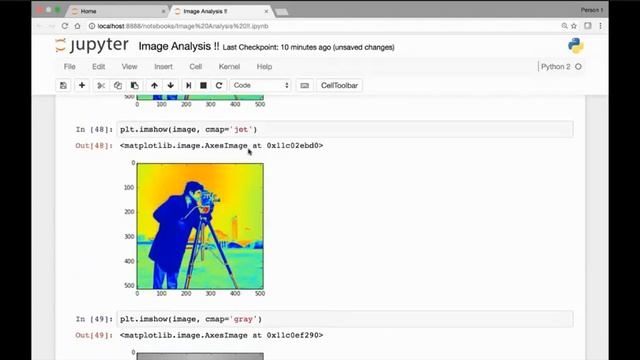Open the command palette keyboard icon
The width and height of the screenshot is (640, 360).
click(304, 85)
